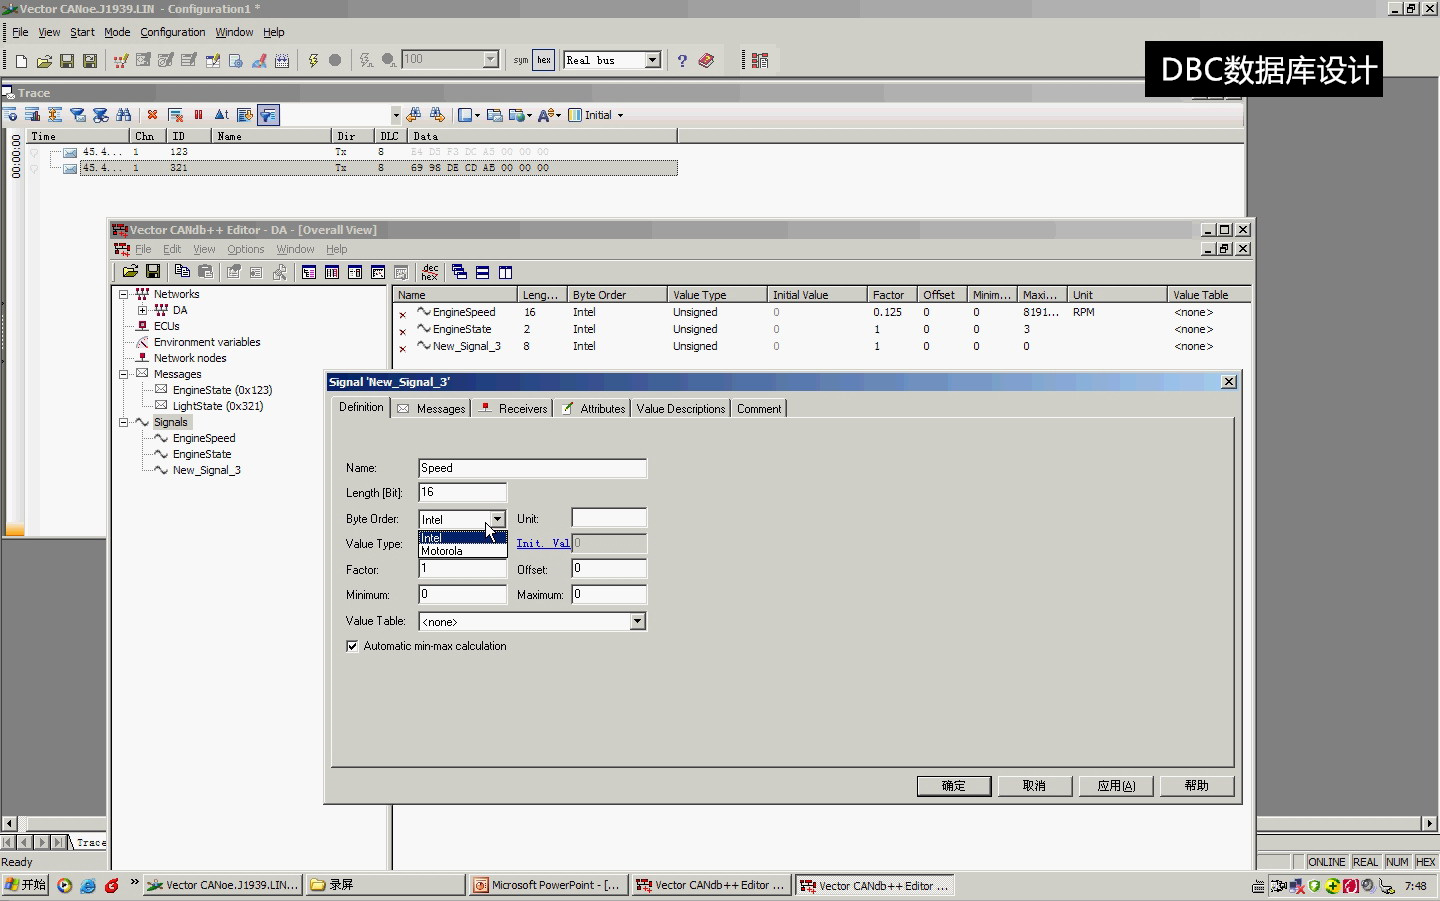Open the first list view icon in CANdb++ toolbar
Viewport: 1440px width, 901px height.
[309, 272]
